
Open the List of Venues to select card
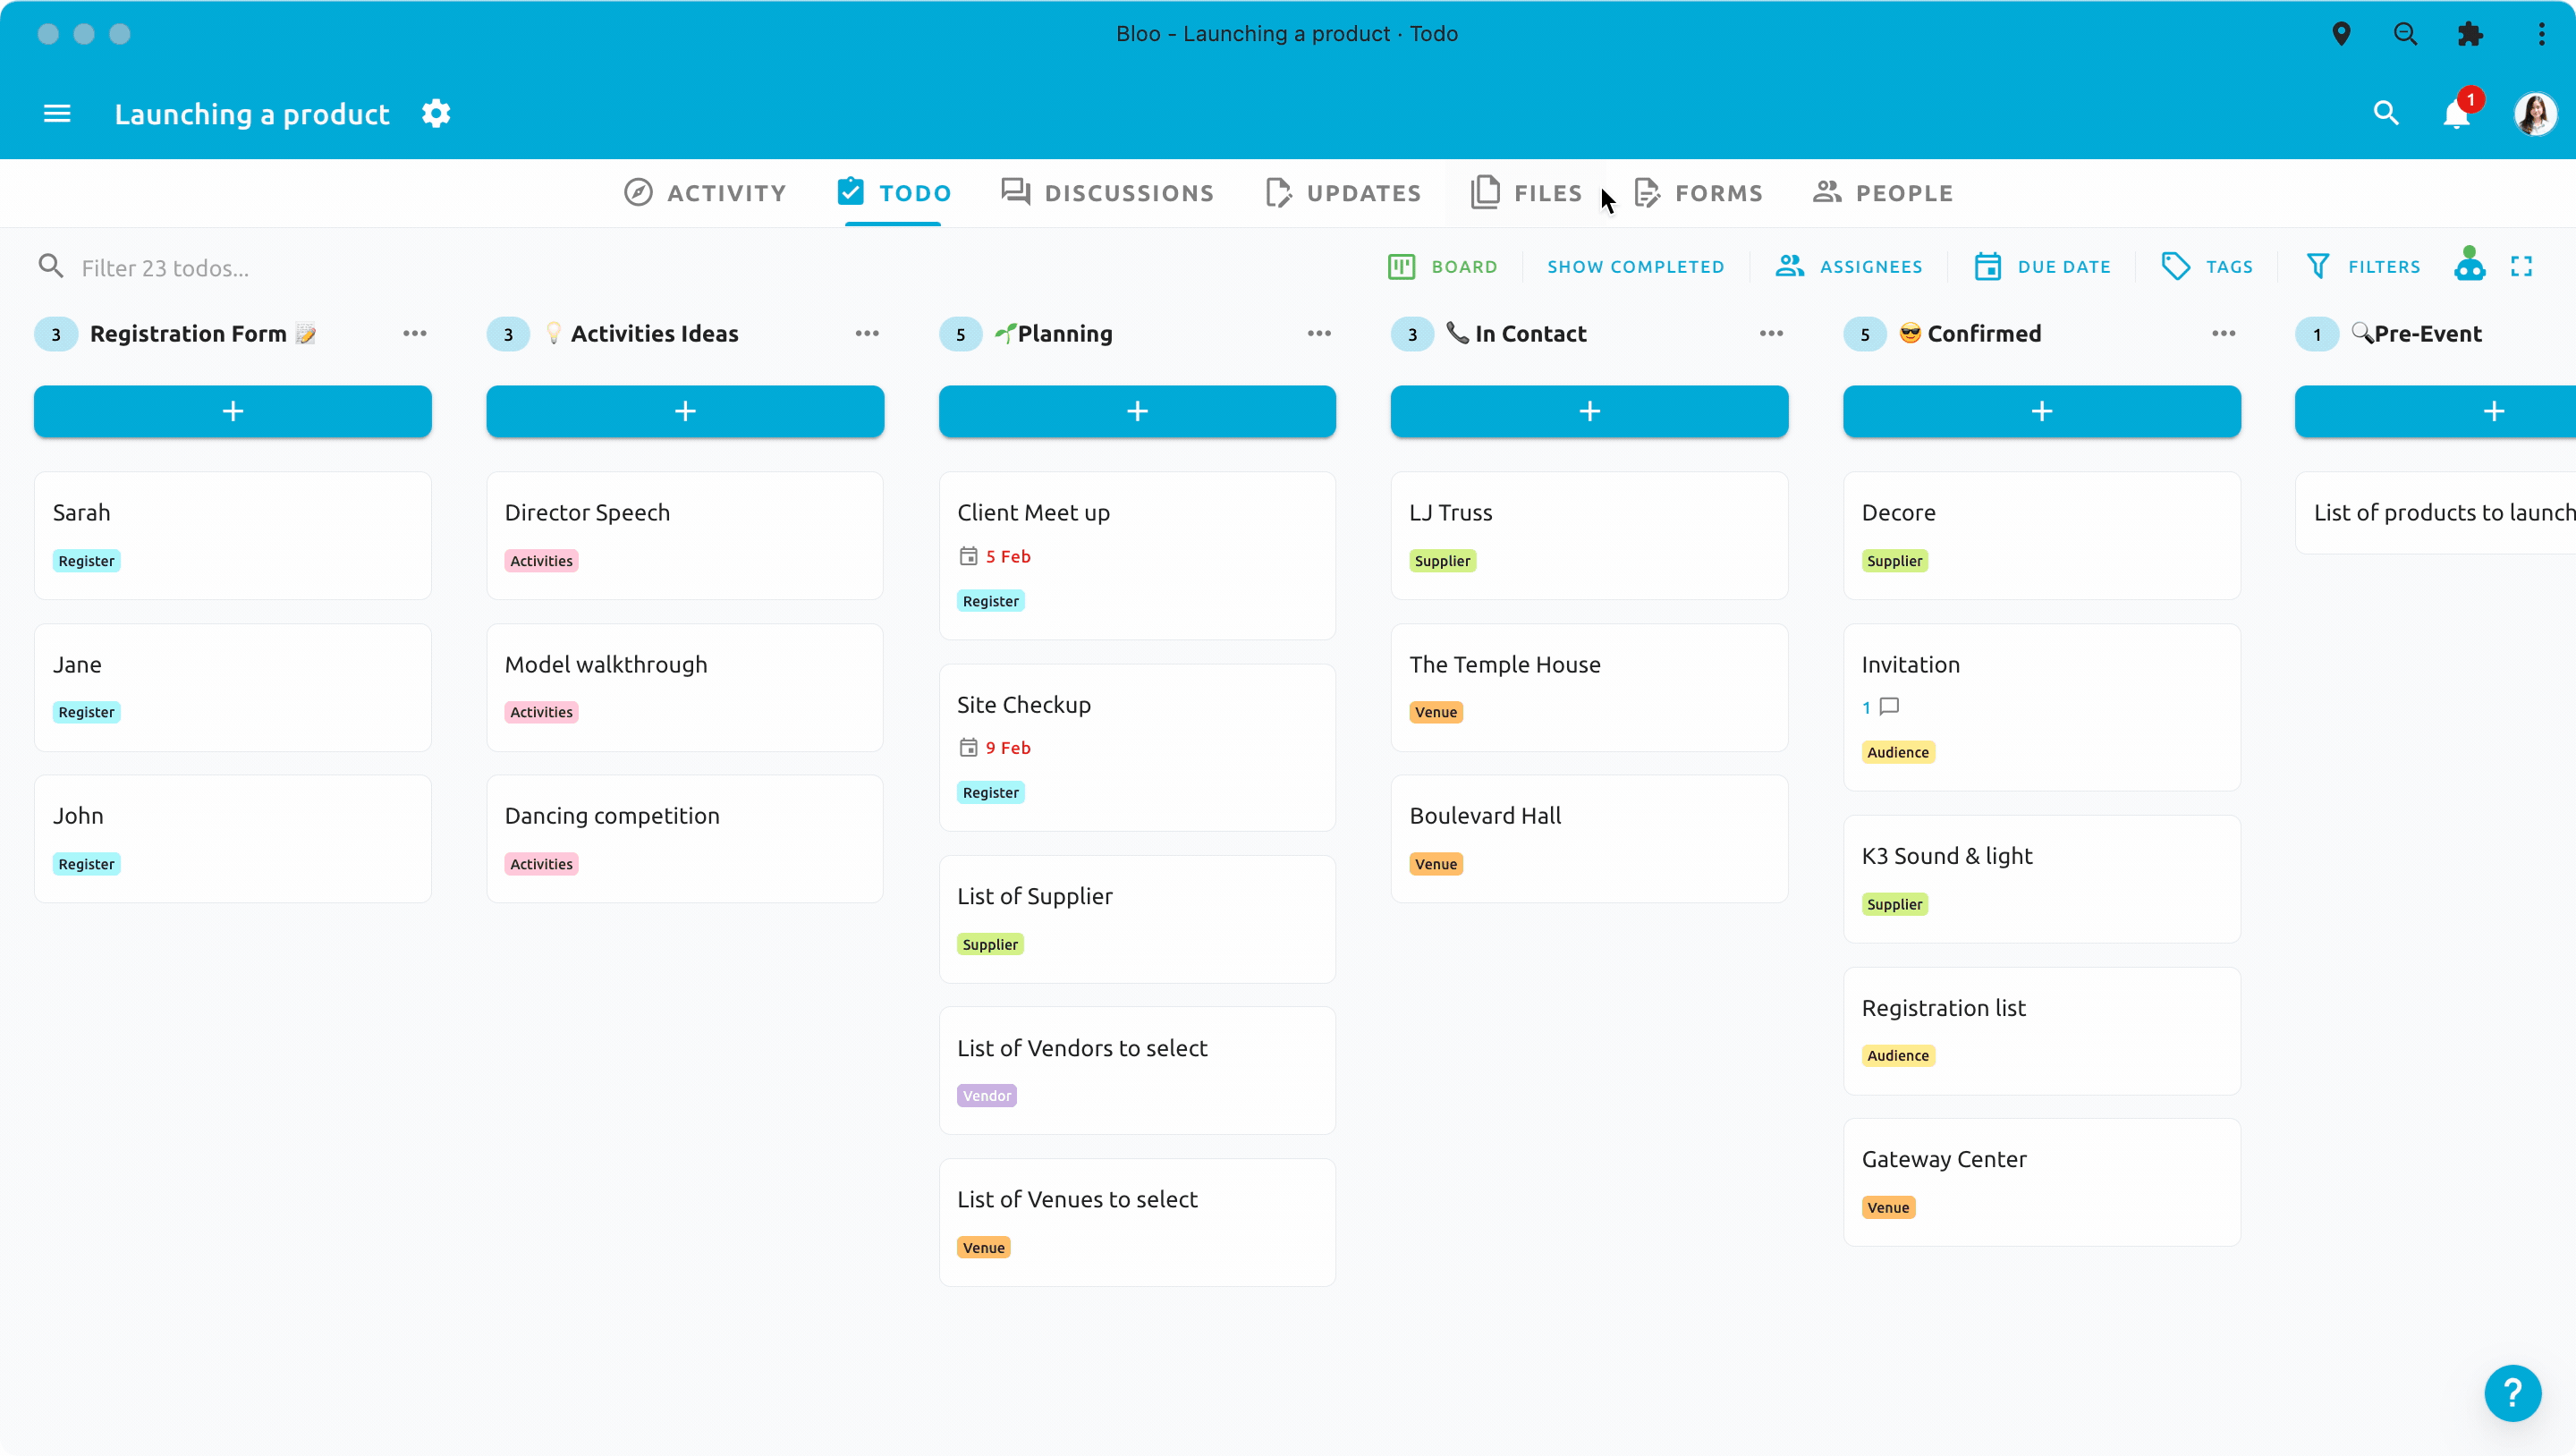pos(1137,1222)
